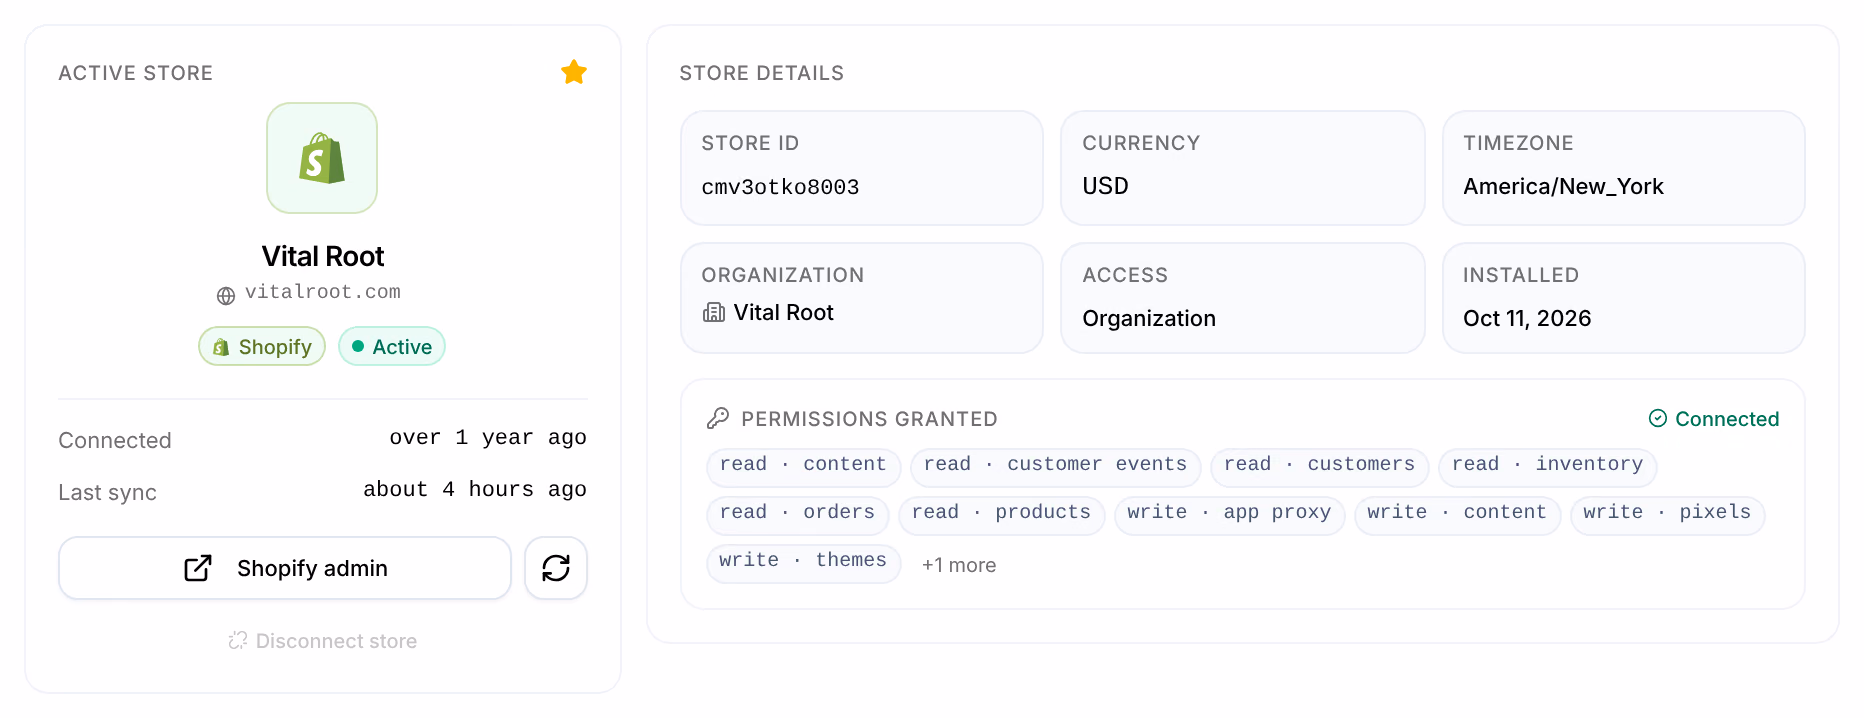Screen dimensions: 1864x718
Task: Open the vitalroot.com domain link
Action: [x=323, y=292]
